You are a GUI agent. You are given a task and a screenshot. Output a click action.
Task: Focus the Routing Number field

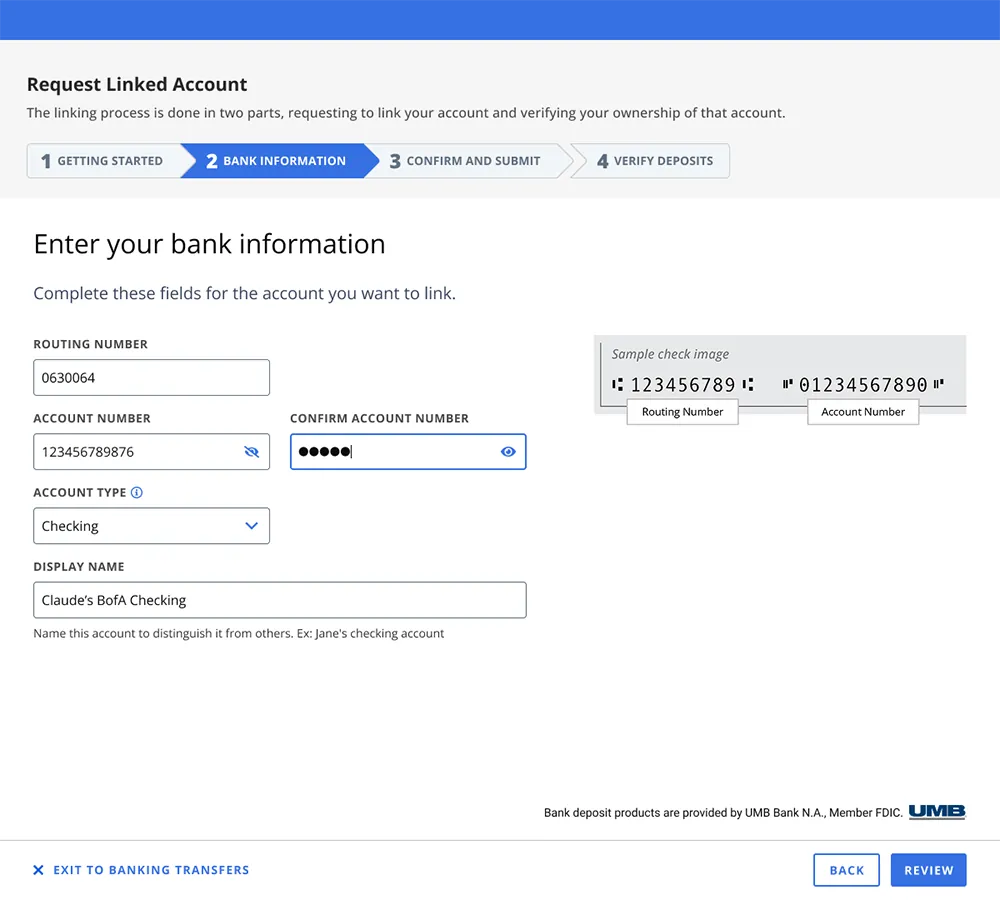tap(151, 378)
